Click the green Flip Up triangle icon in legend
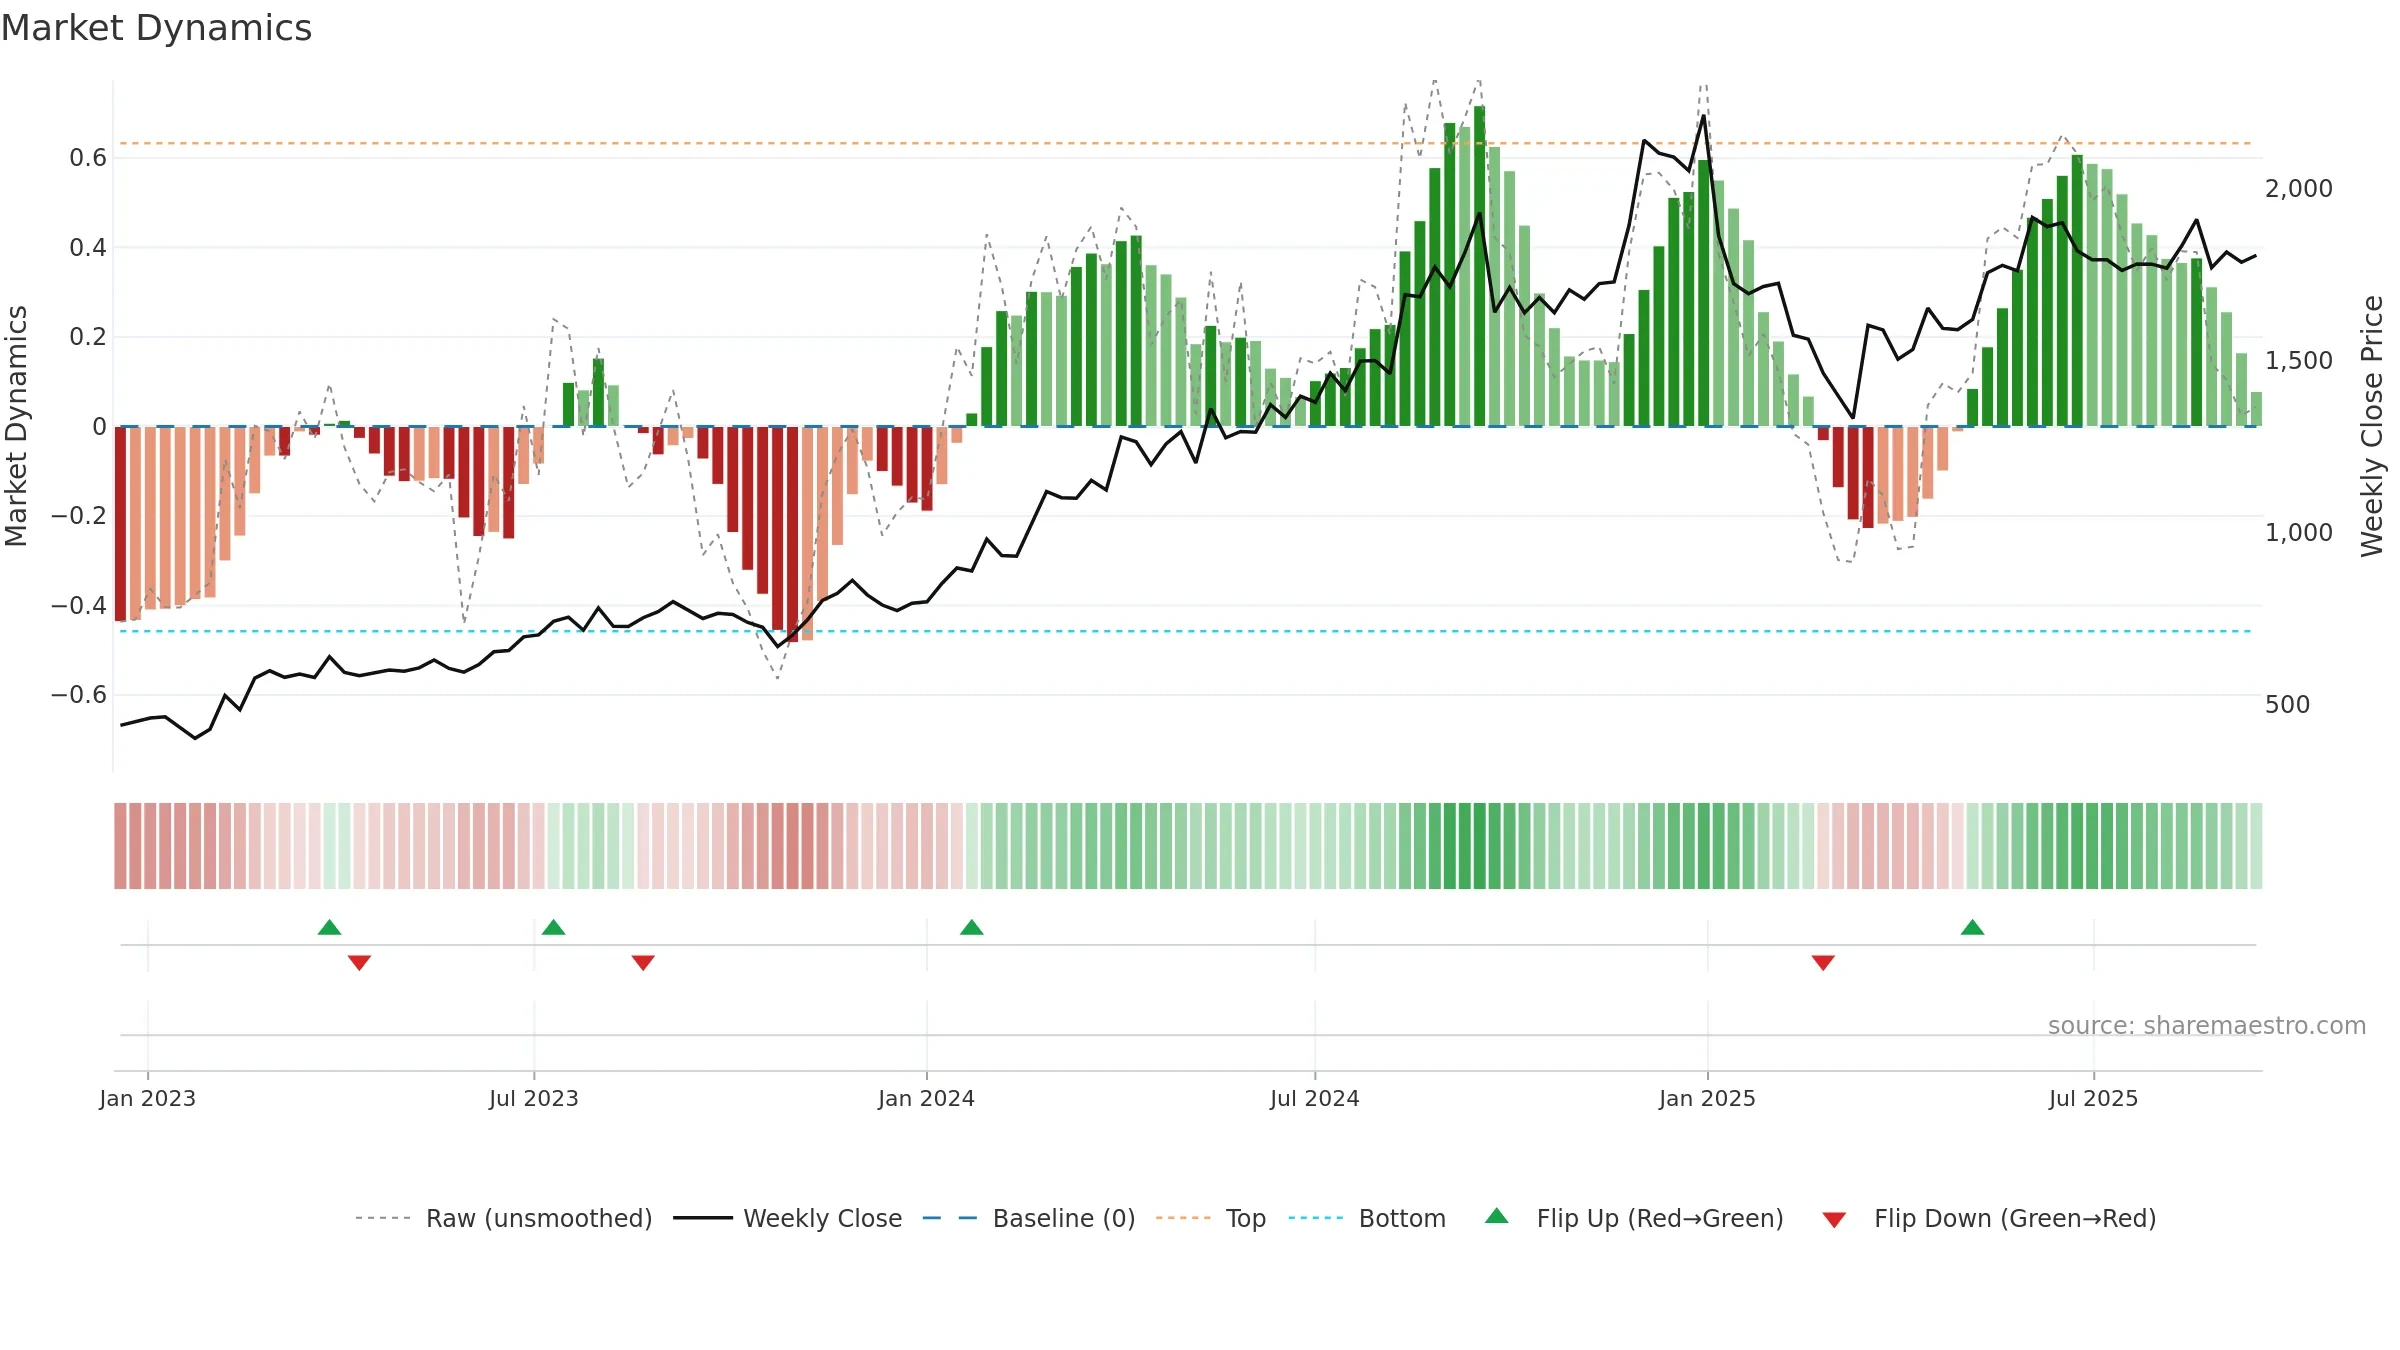 coord(1497,1216)
